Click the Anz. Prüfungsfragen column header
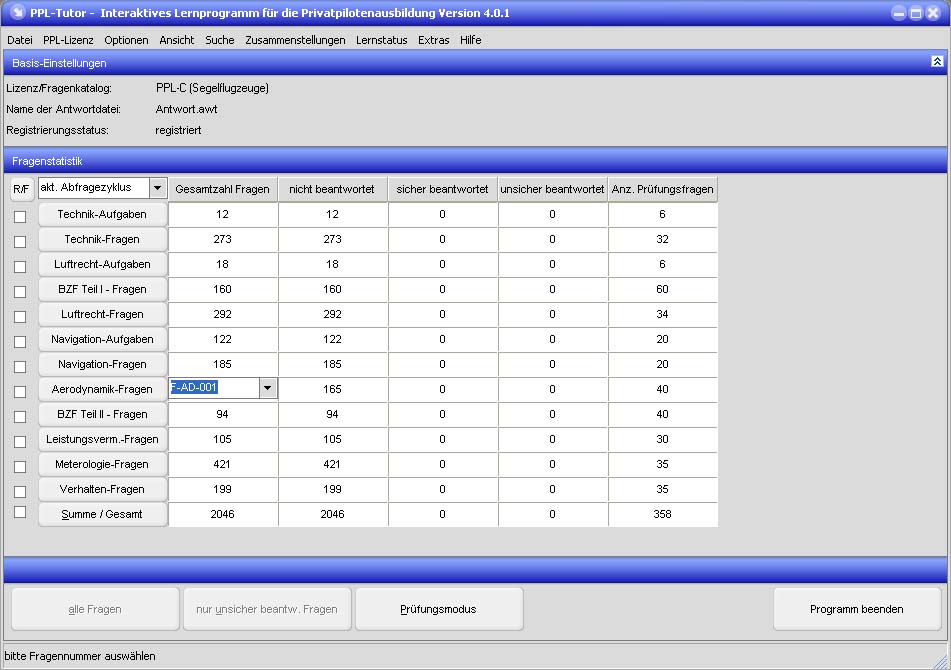This screenshot has height=670, width=951. (x=662, y=189)
